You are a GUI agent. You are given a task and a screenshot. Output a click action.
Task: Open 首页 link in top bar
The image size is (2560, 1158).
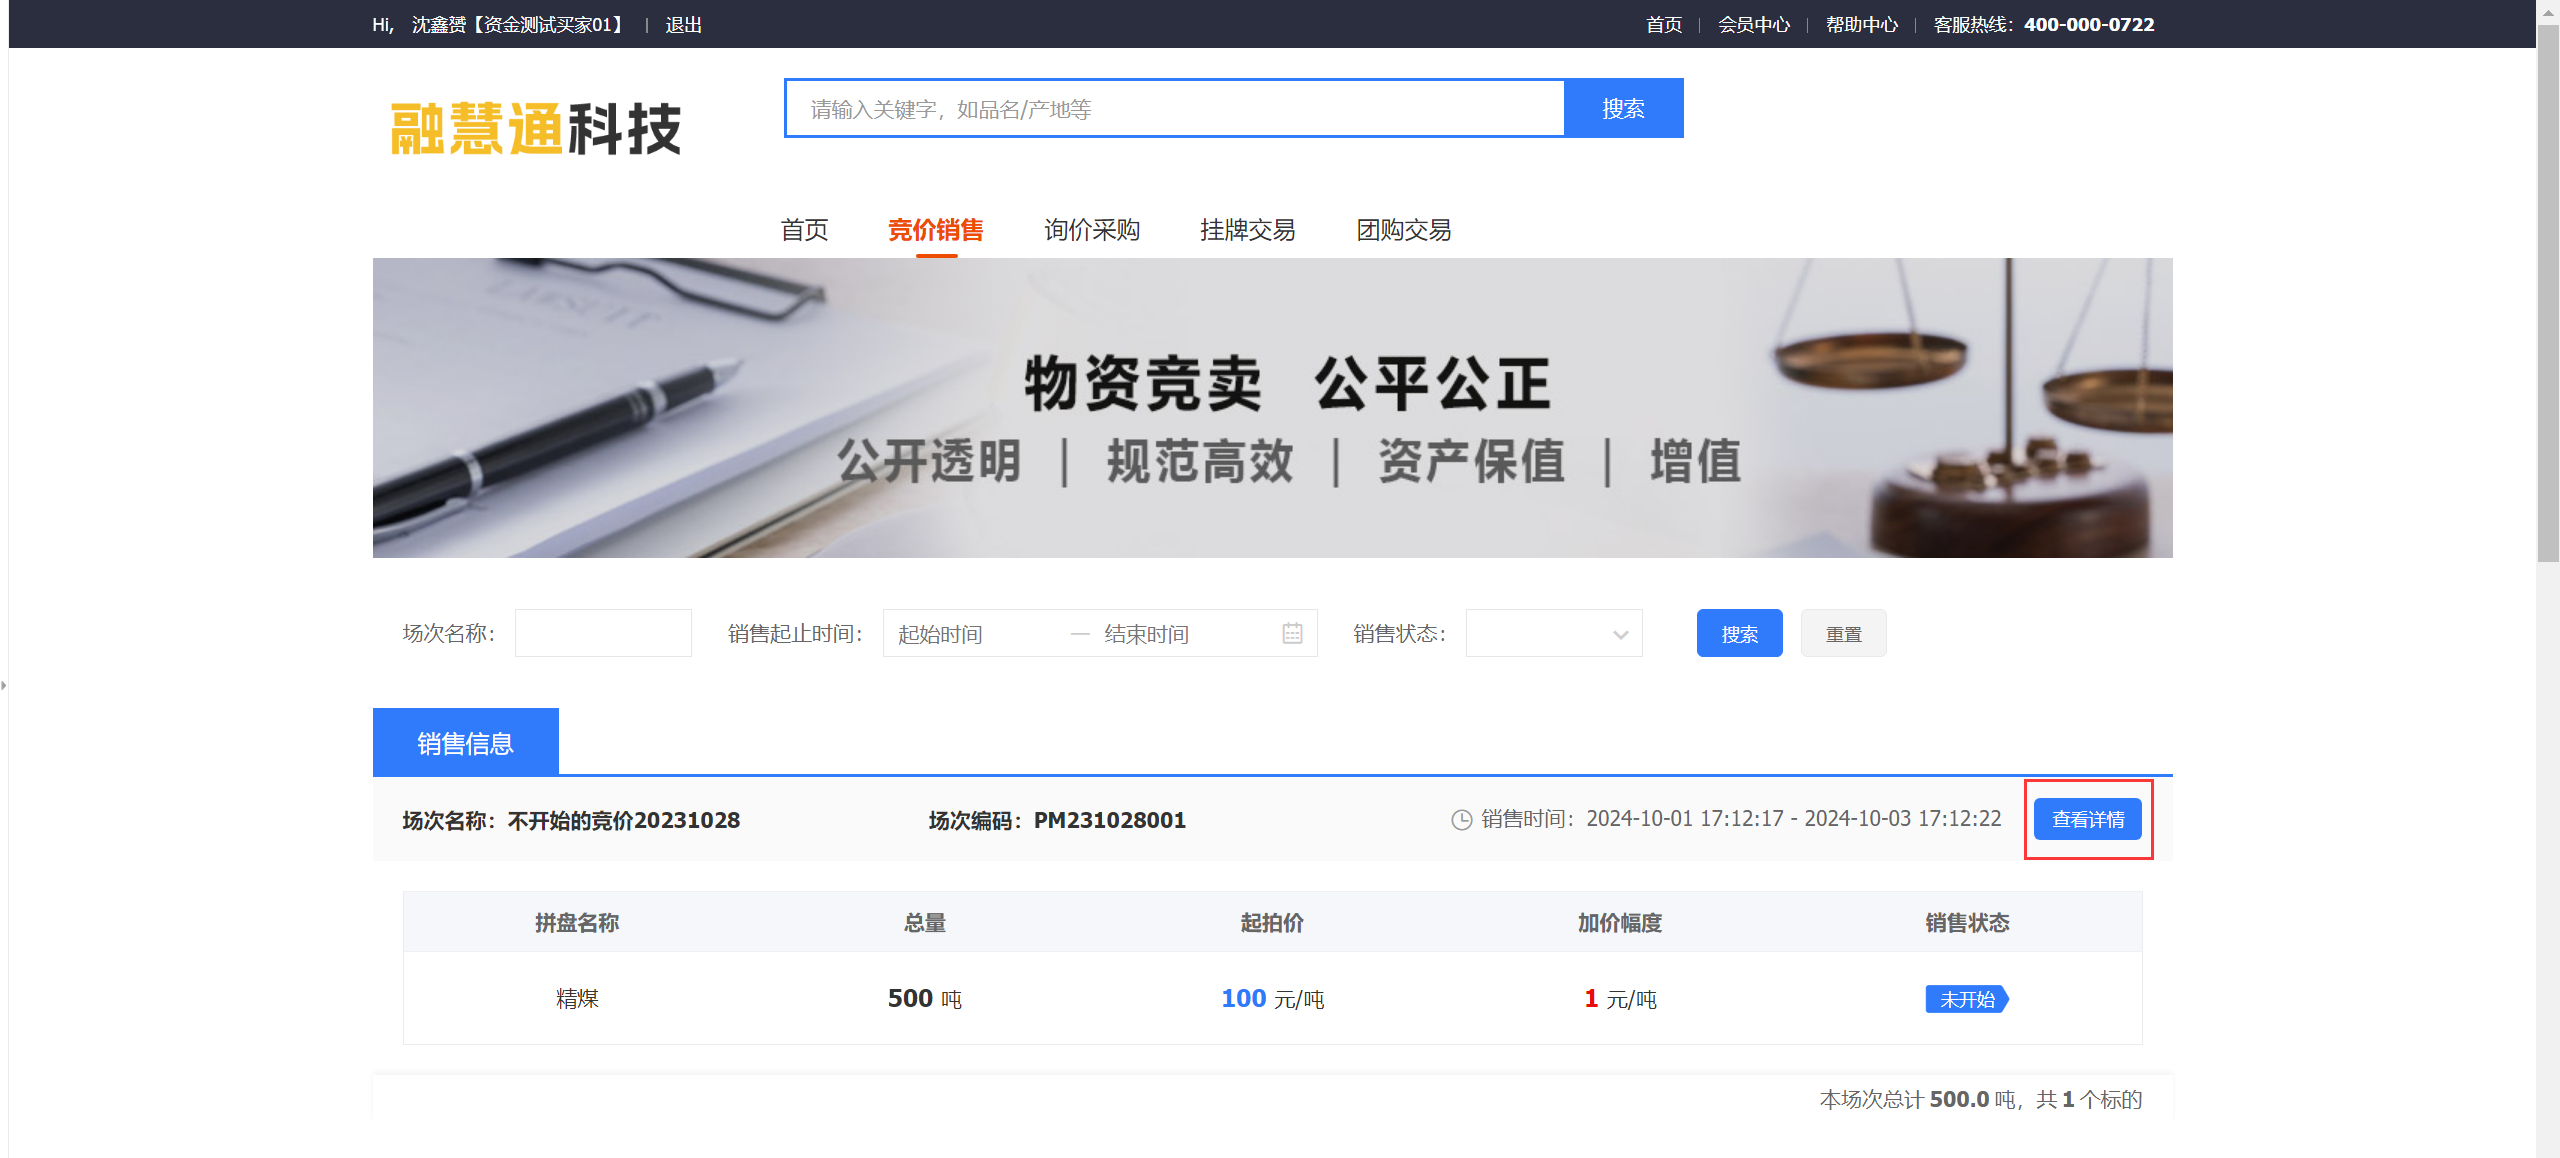[1664, 24]
